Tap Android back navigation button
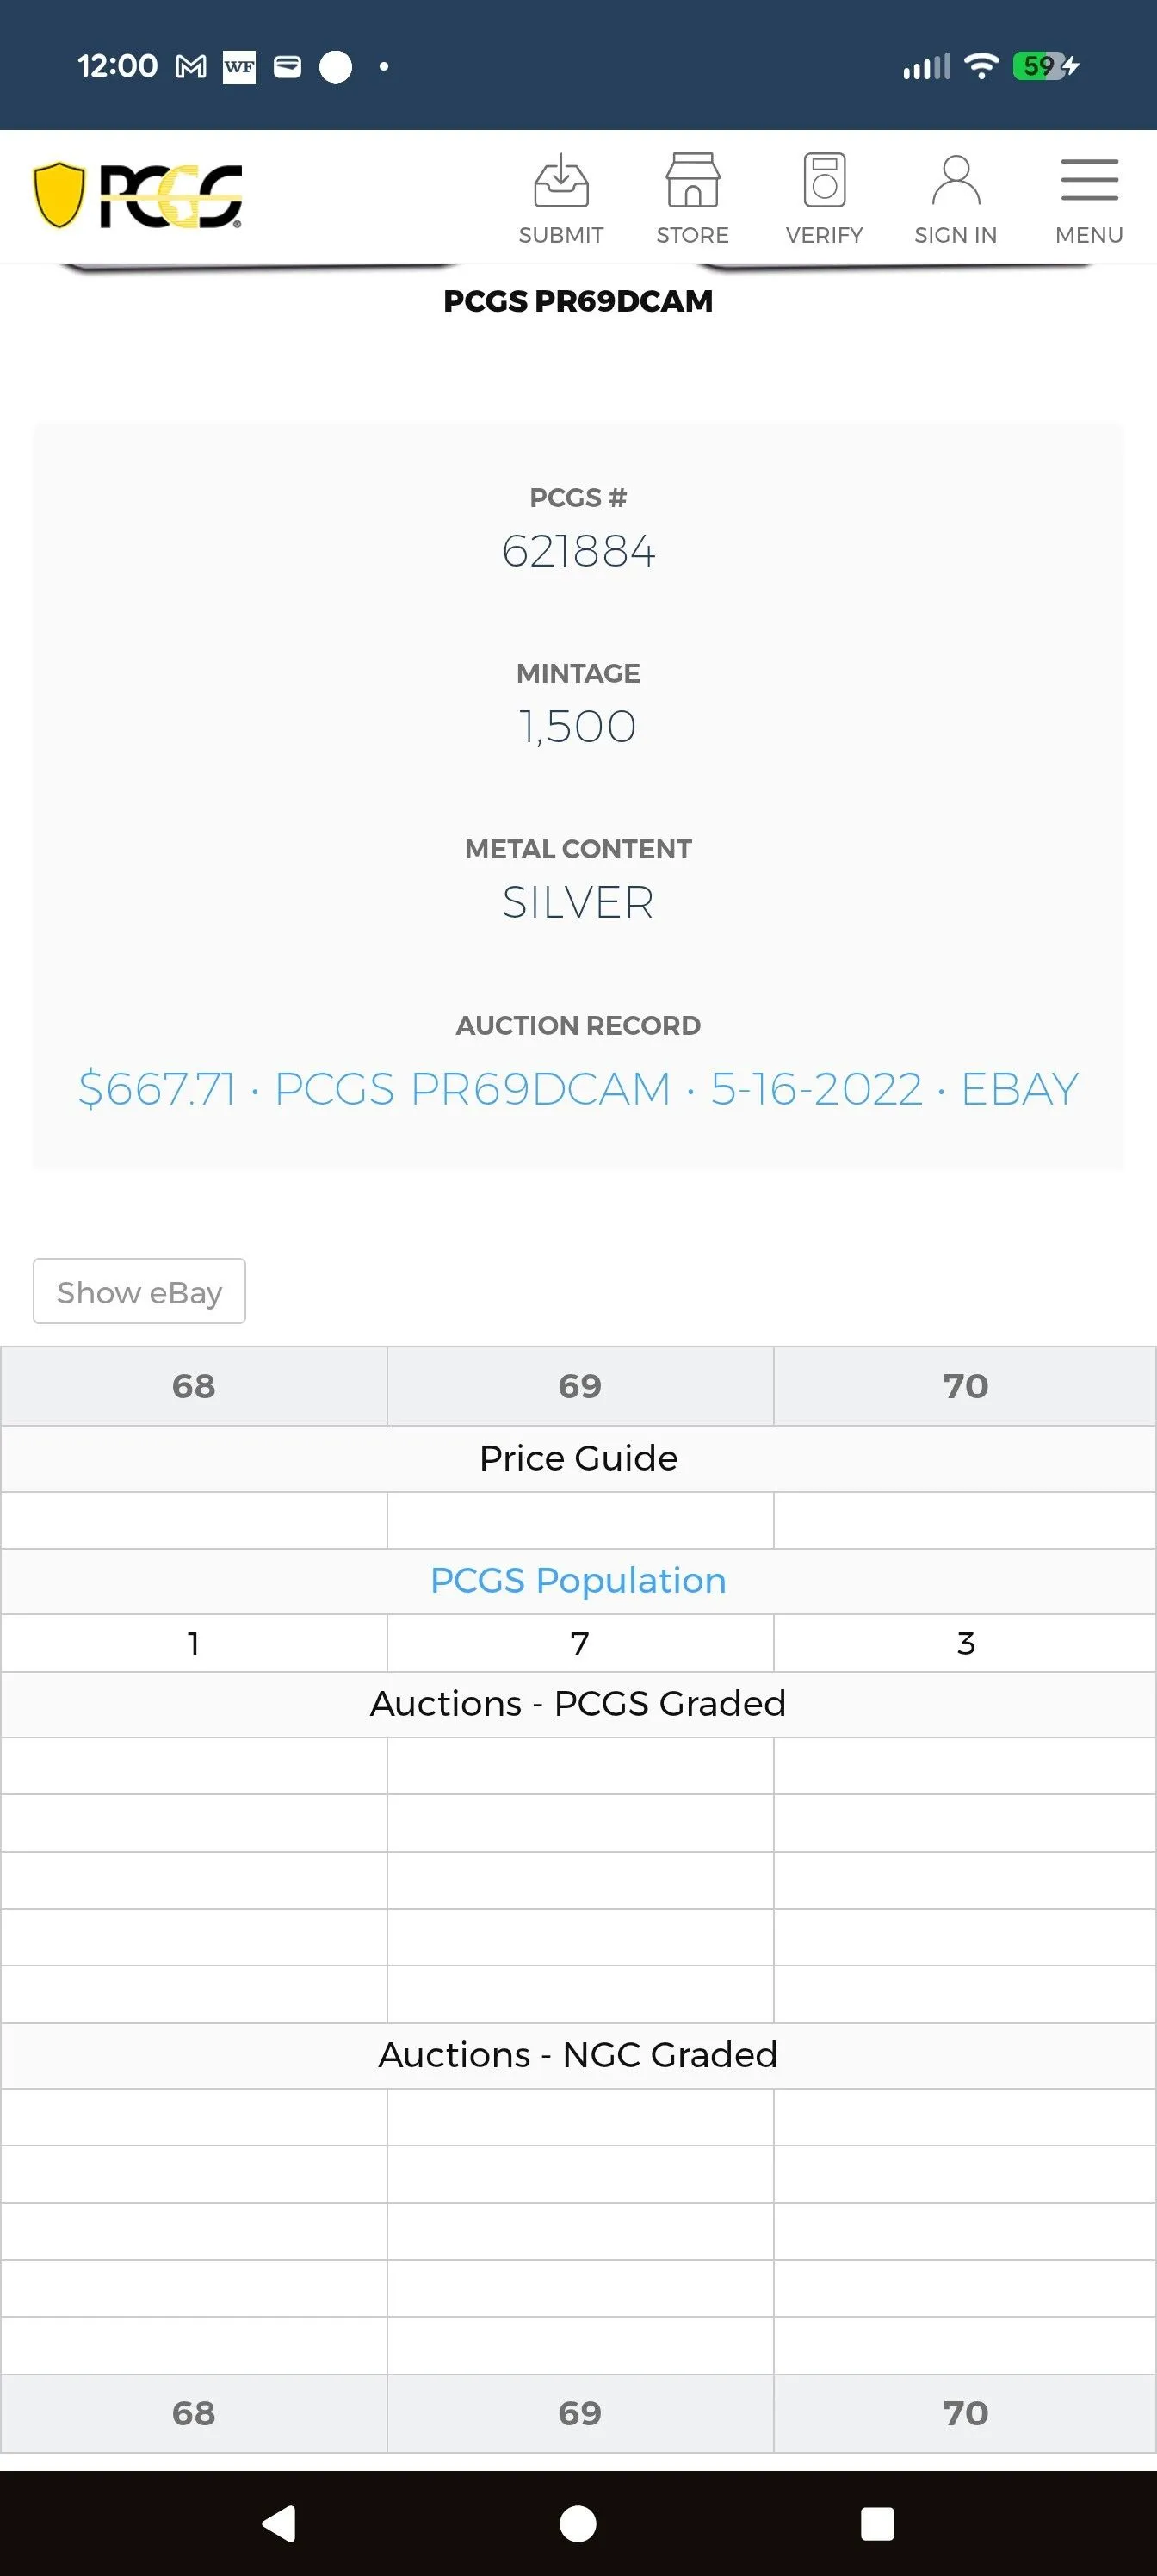This screenshot has width=1157, height=2576. coord(279,2523)
